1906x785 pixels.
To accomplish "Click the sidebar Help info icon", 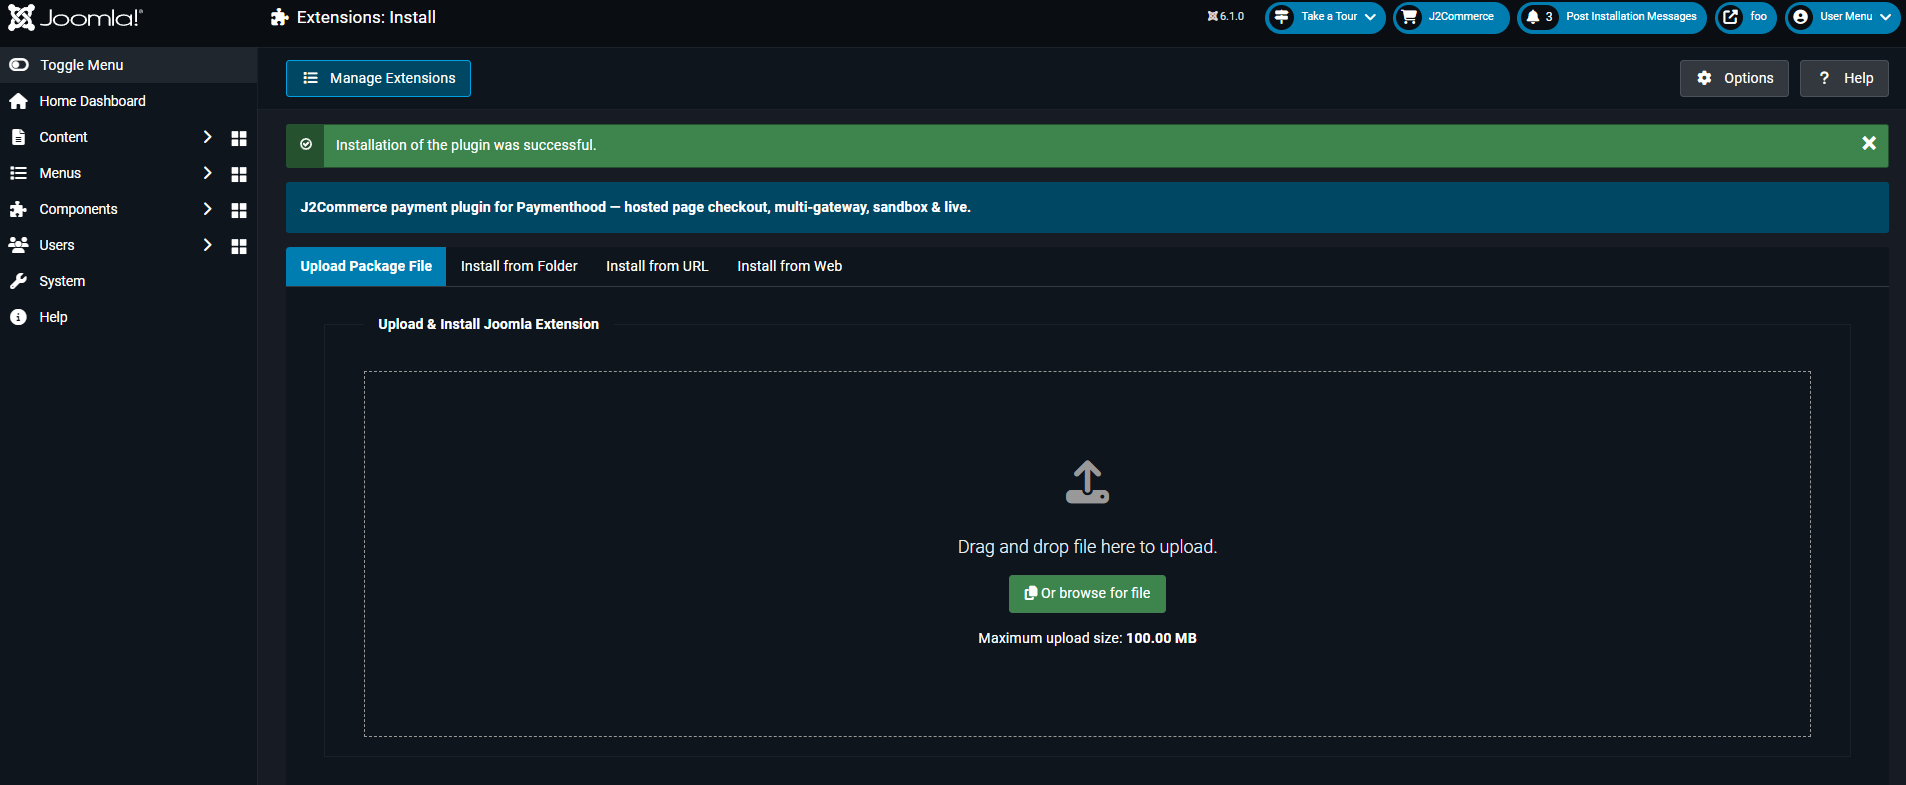I will click(18, 317).
